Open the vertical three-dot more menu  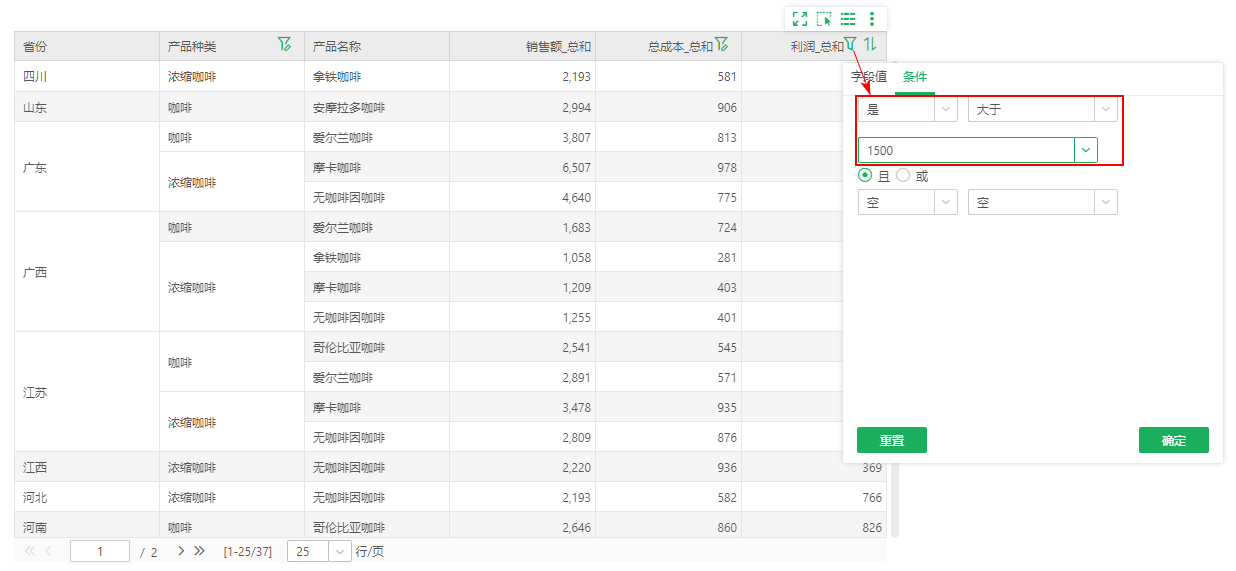[872, 18]
